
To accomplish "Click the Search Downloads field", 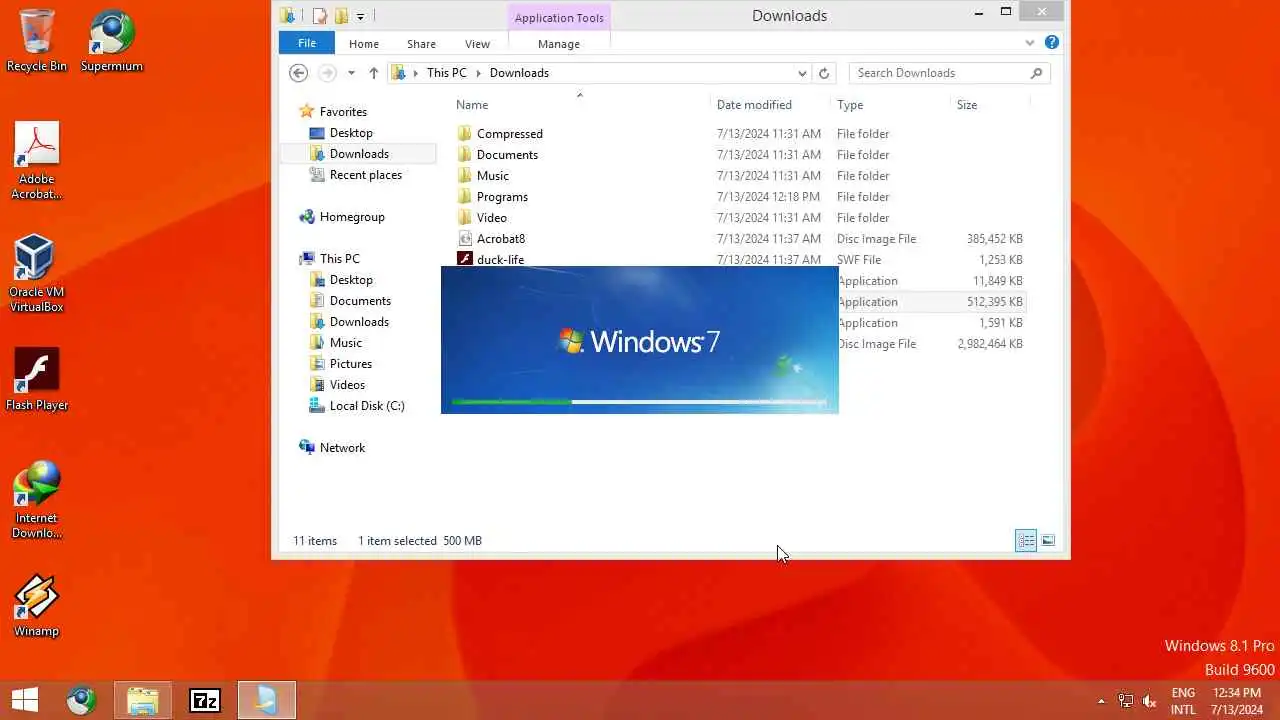I will pos(949,73).
